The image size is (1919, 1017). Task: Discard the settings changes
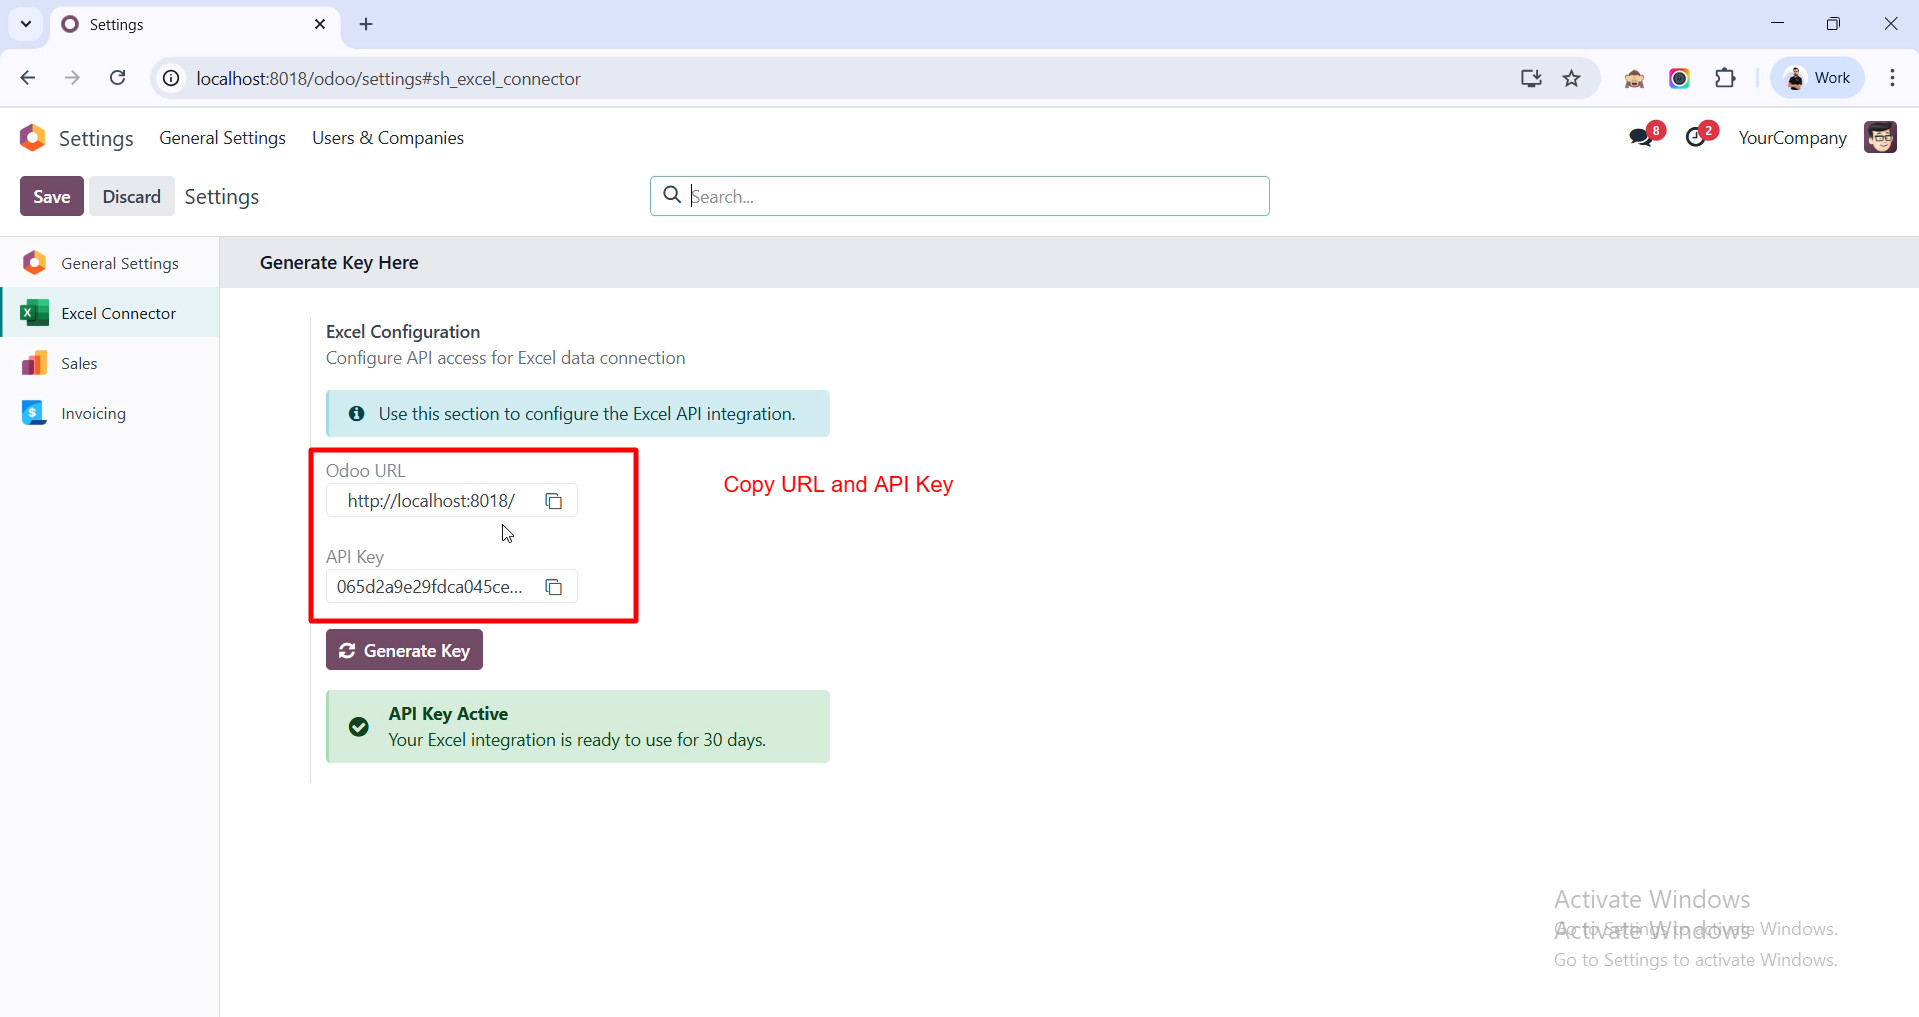click(x=132, y=196)
